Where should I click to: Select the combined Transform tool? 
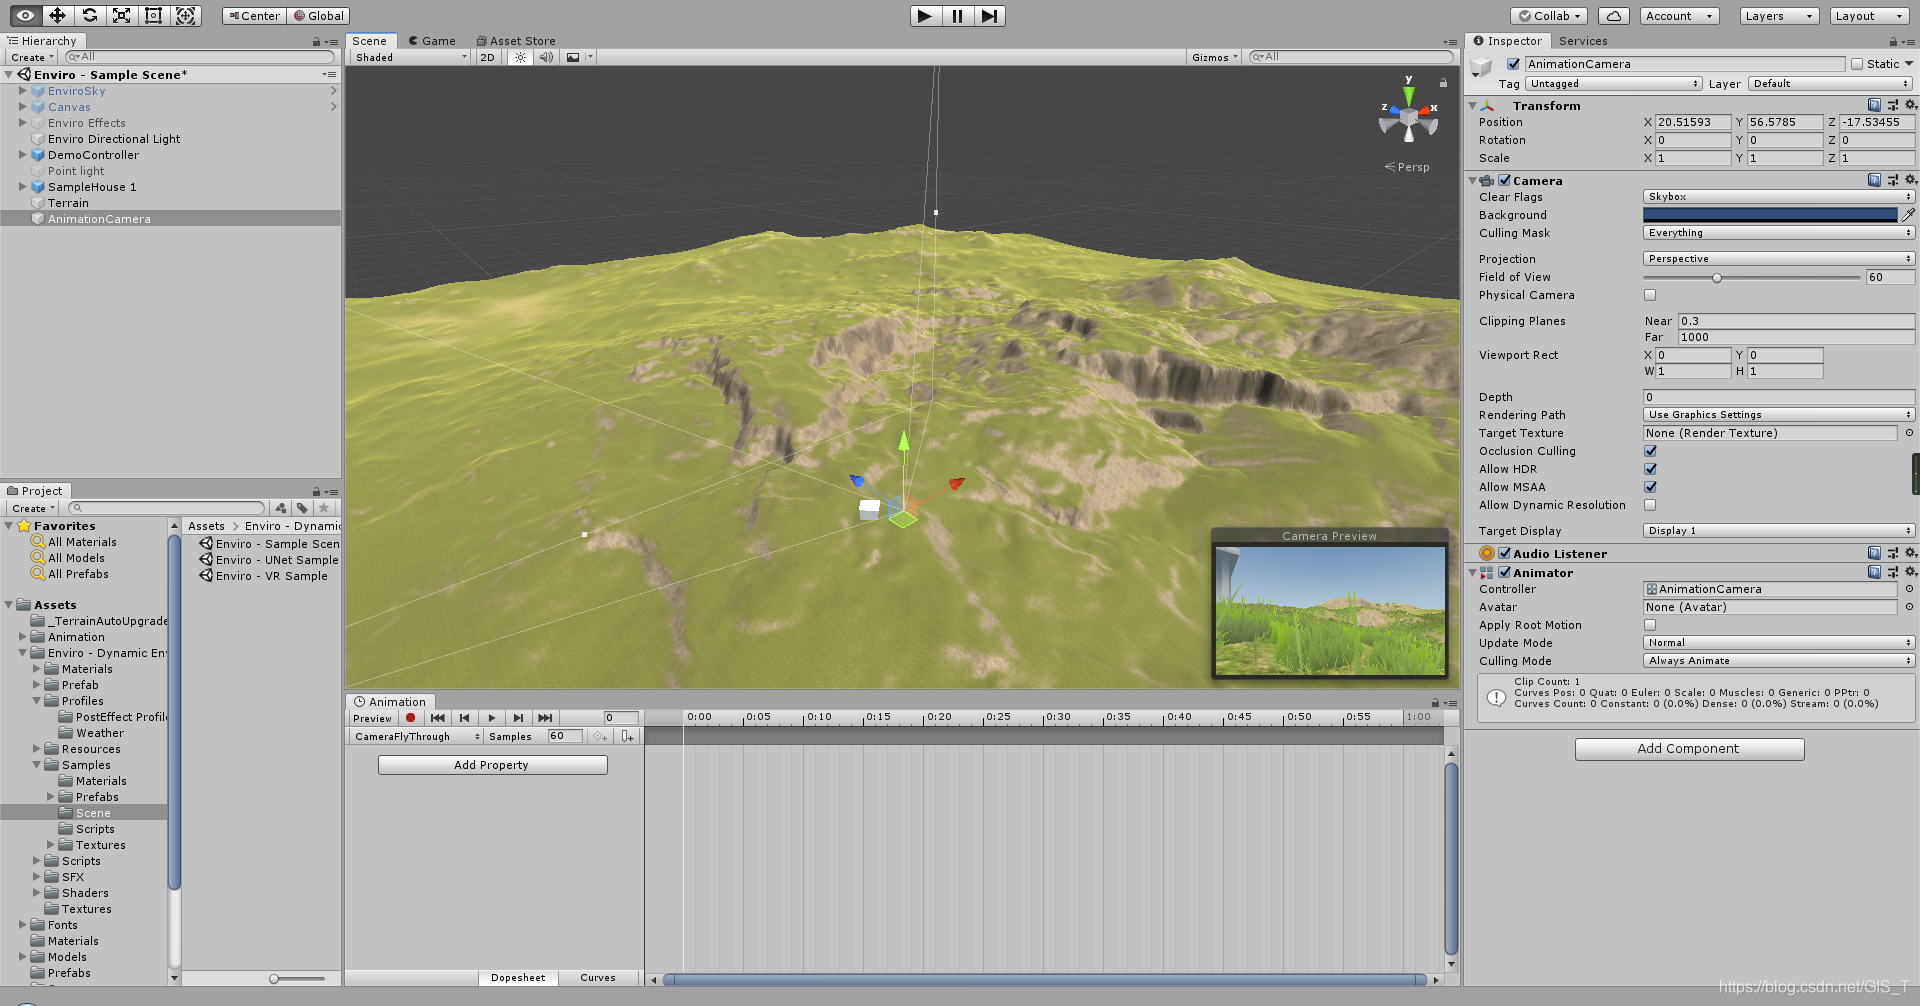click(x=185, y=15)
